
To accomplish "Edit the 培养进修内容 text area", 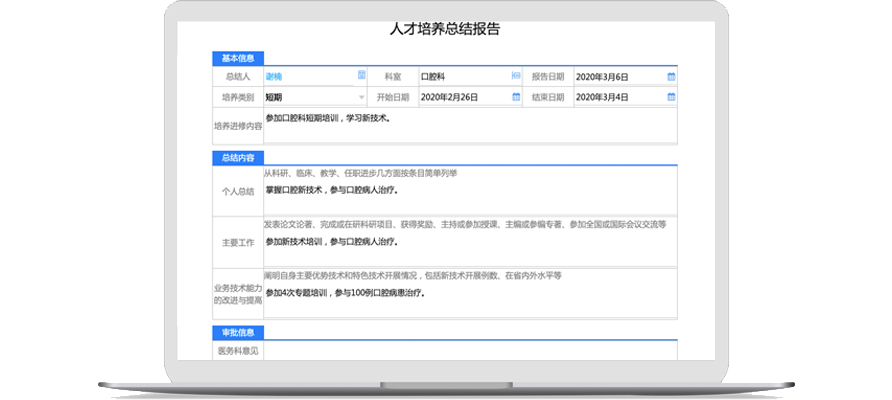I will (470, 128).
